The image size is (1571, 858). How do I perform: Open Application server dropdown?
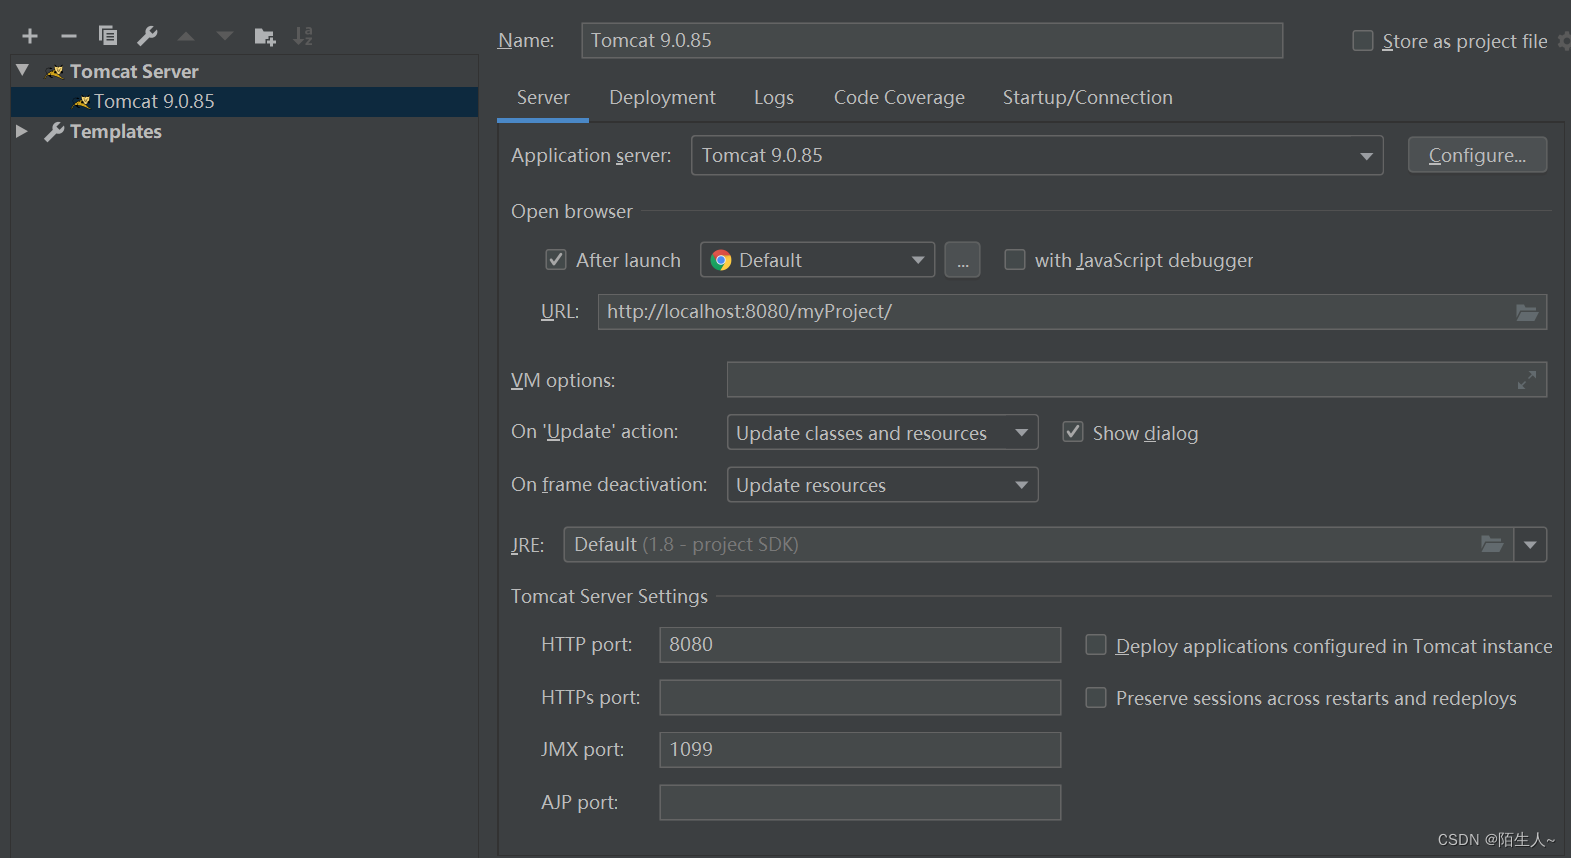click(x=1037, y=156)
